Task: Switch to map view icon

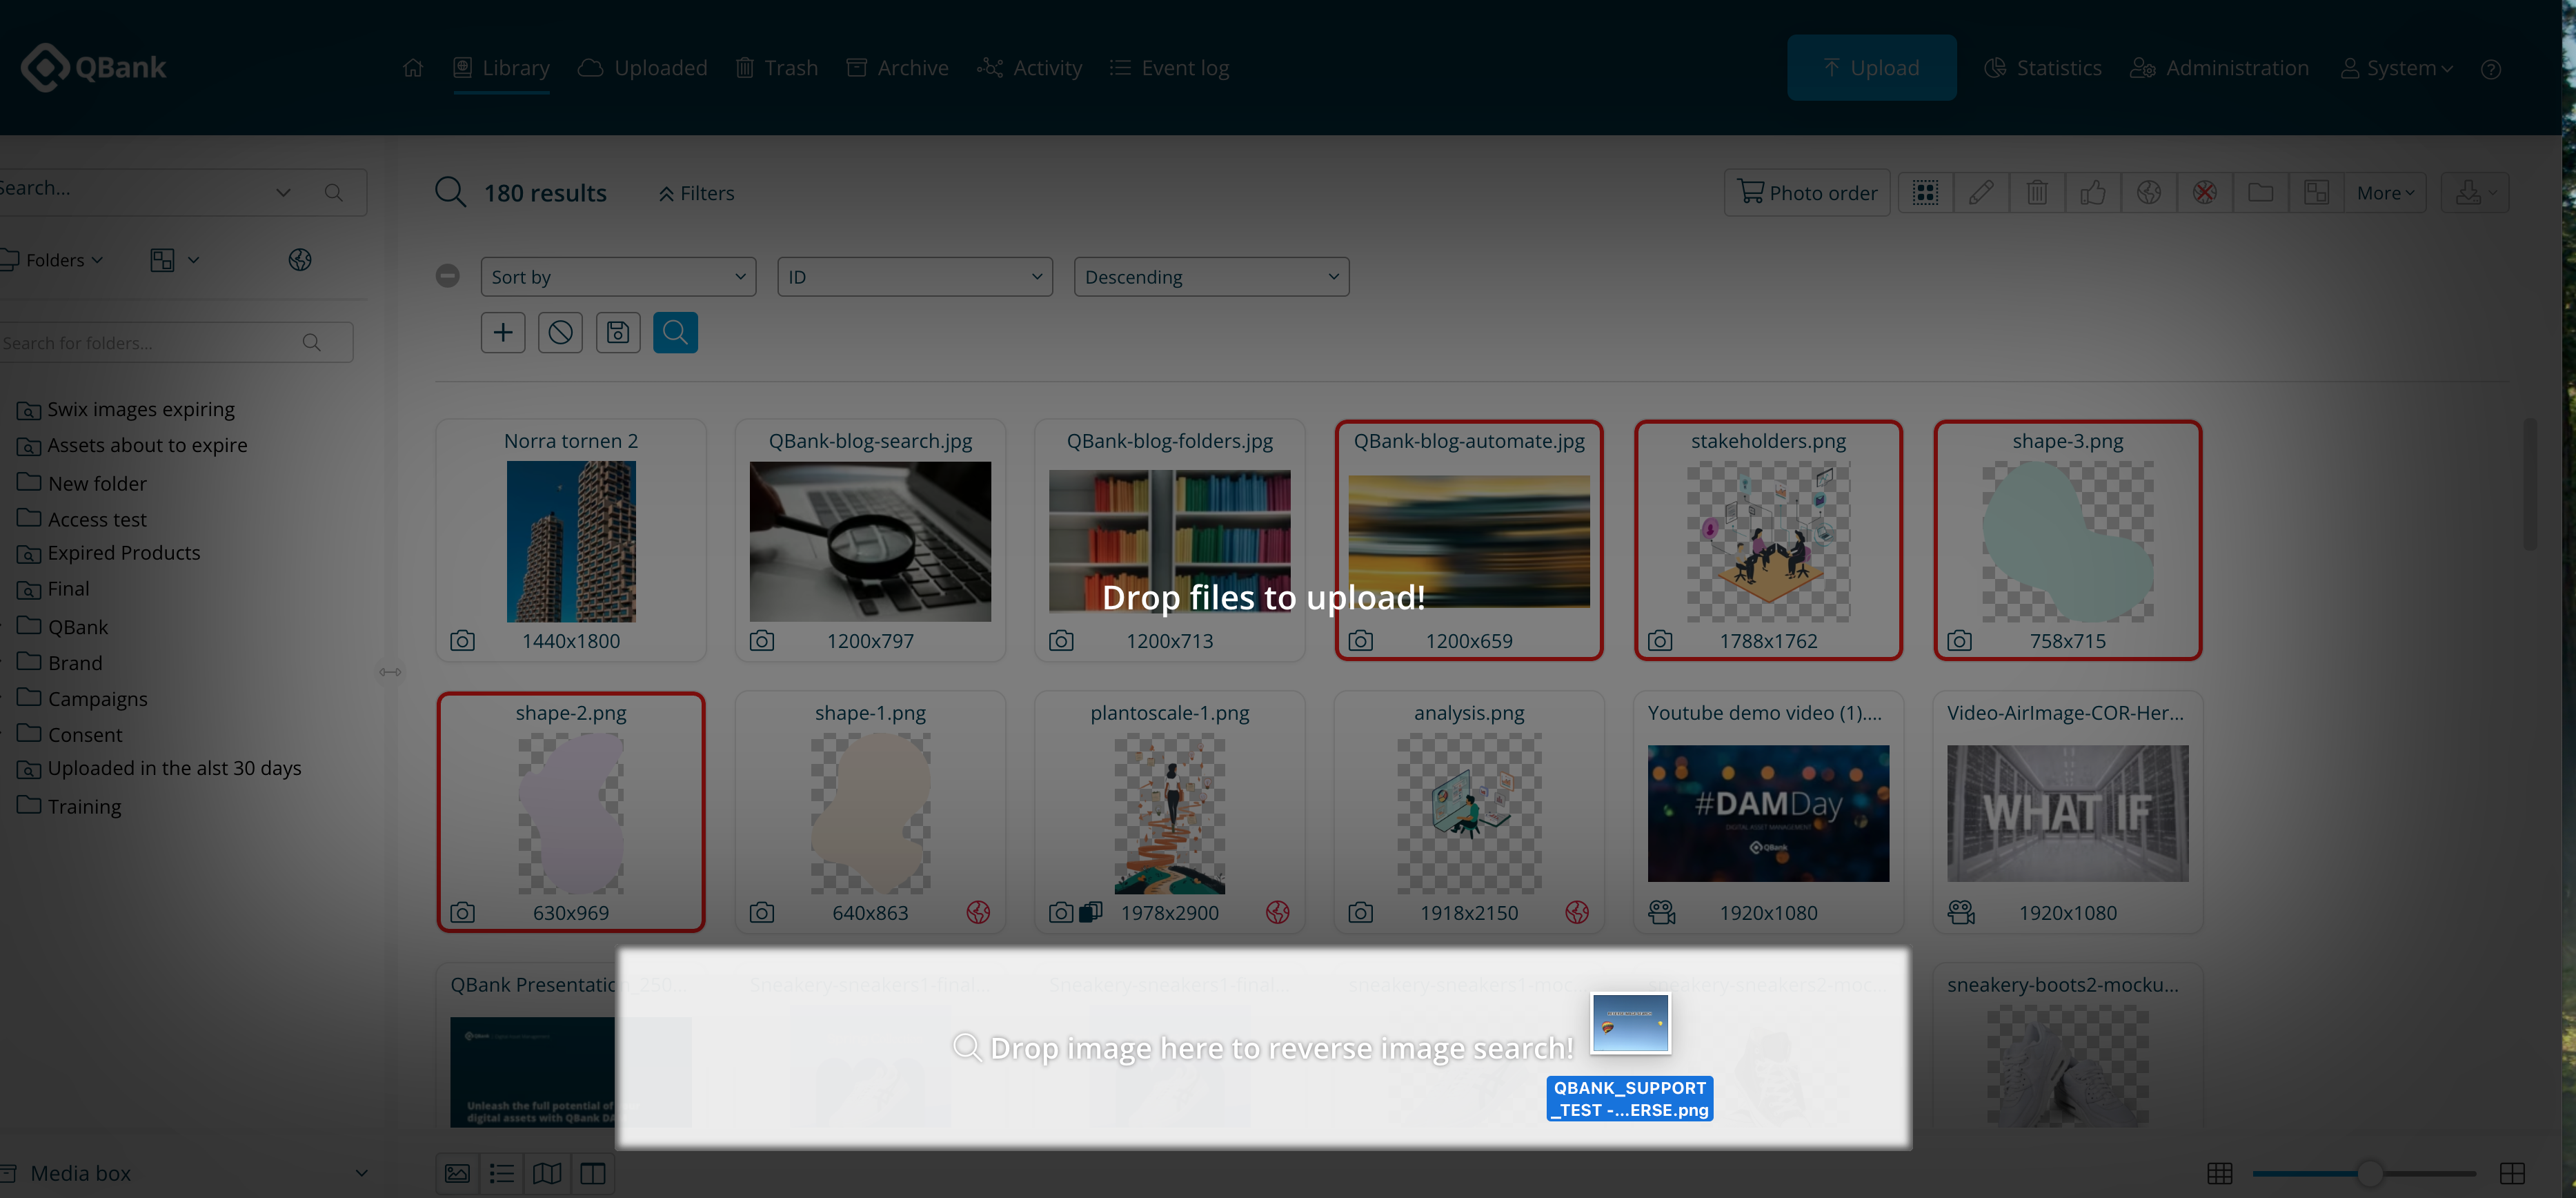Action: [x=547, y=1173]
